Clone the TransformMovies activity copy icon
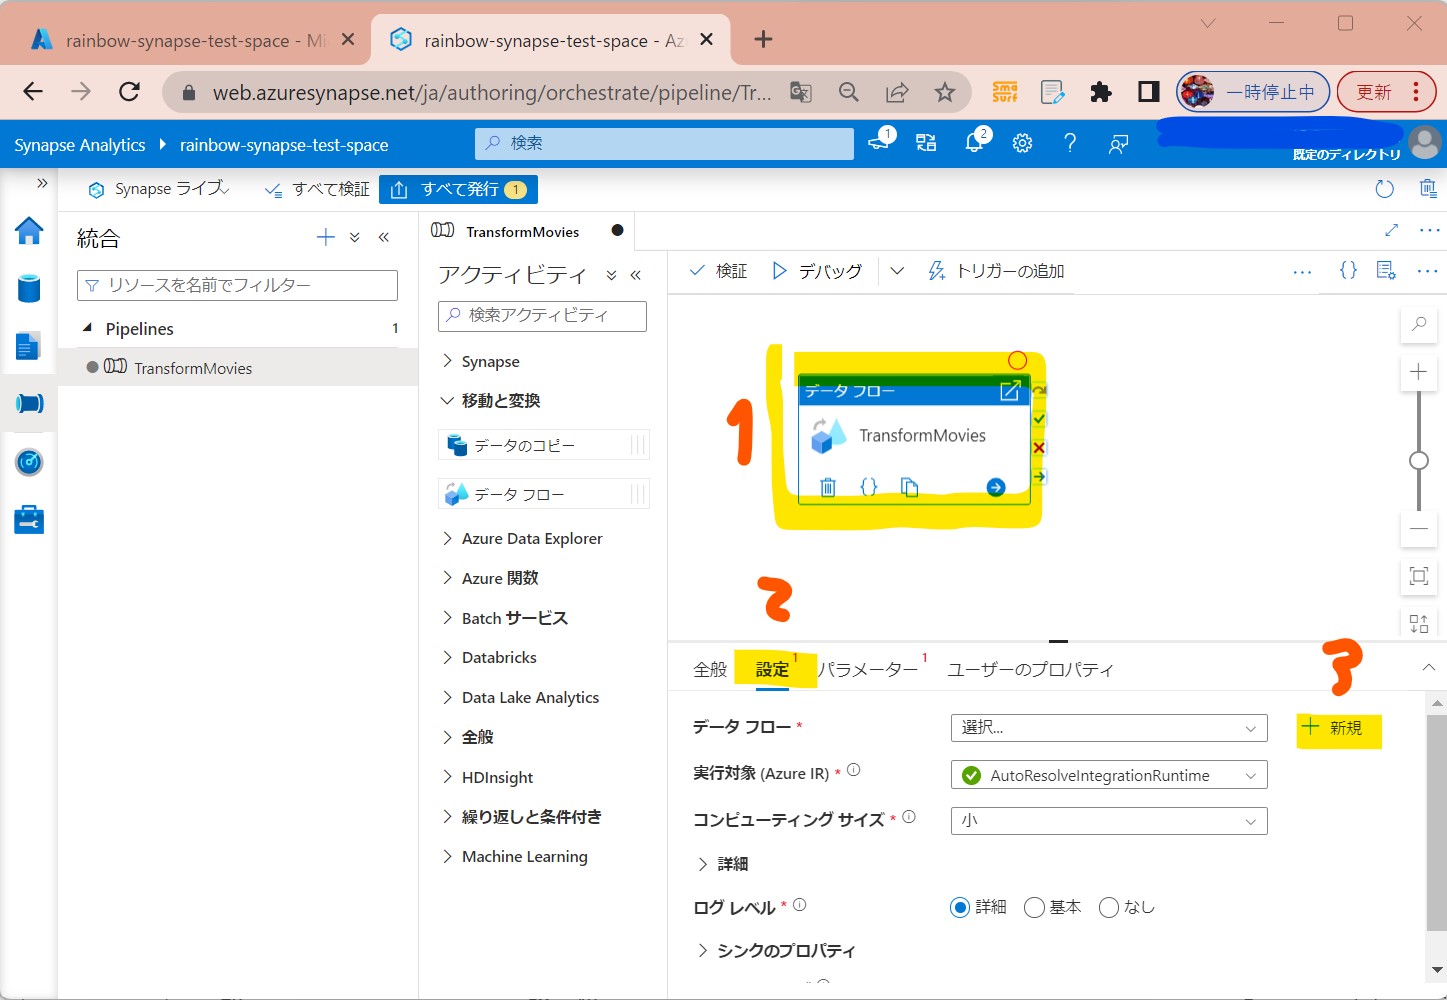Viewport: 1447px width, 1000px height. (909, 487)
